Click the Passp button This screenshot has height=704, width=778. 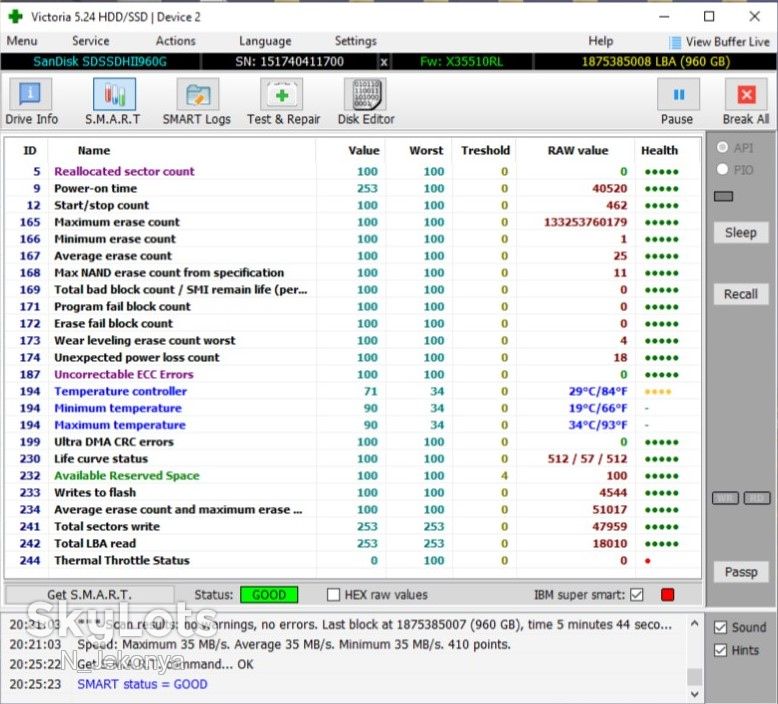[741, 572]
